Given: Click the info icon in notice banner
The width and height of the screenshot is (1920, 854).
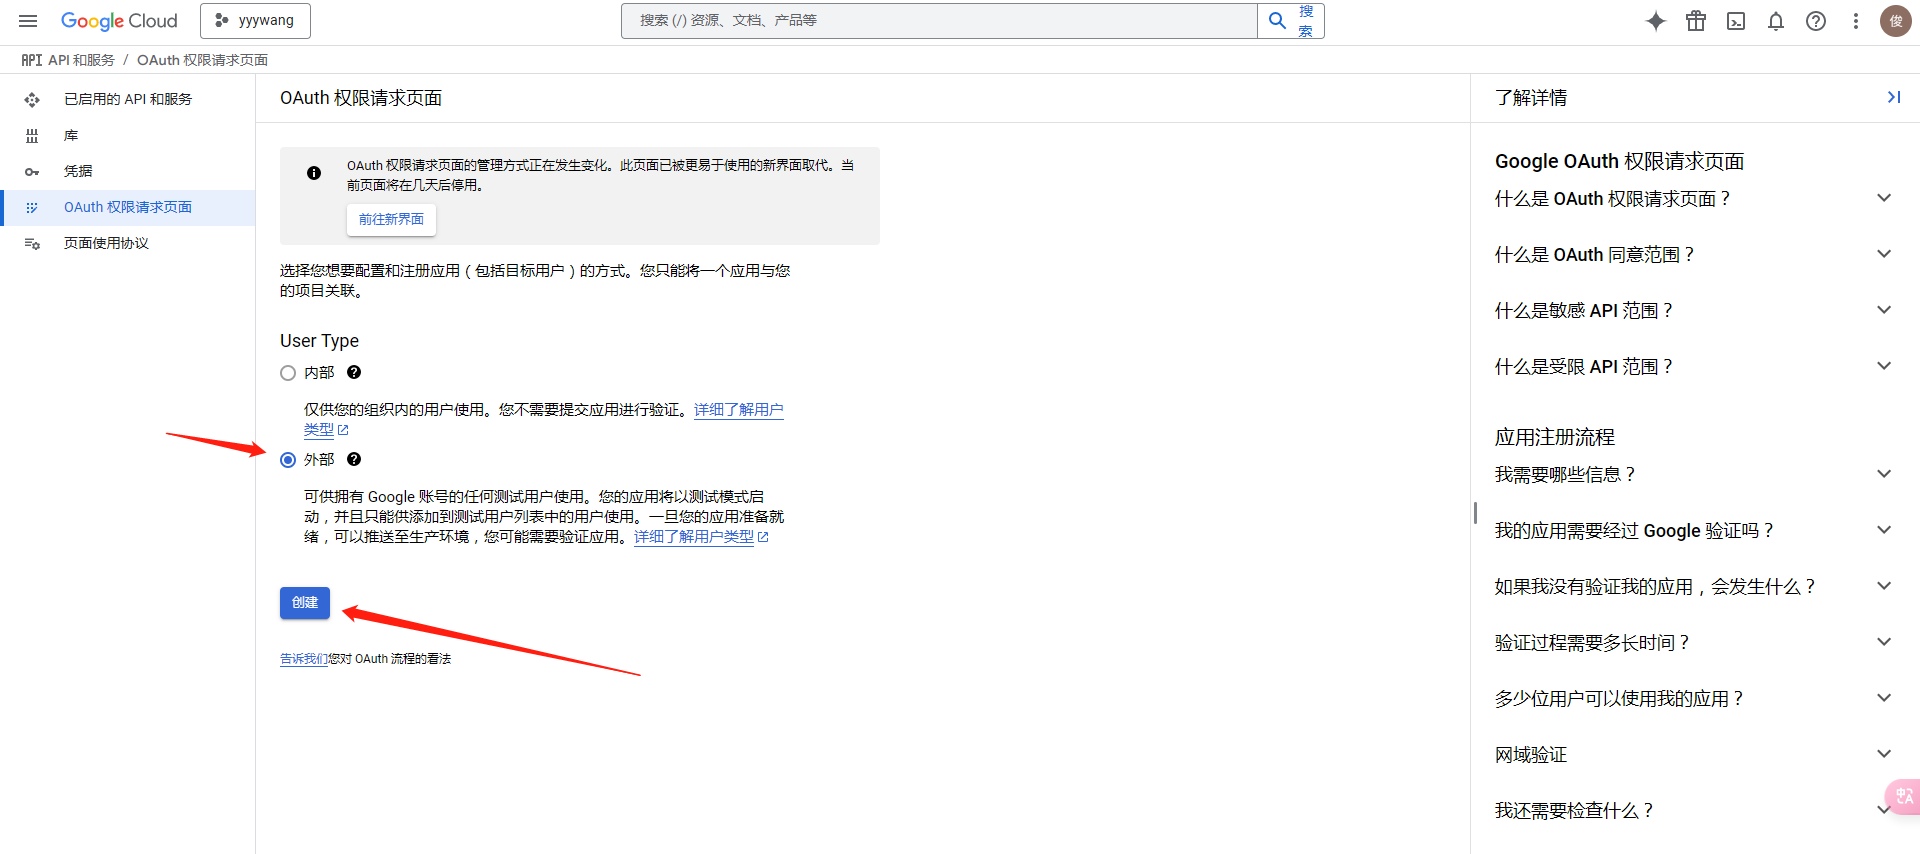Looking at the screenshot, I should click(x=314, y=173).
